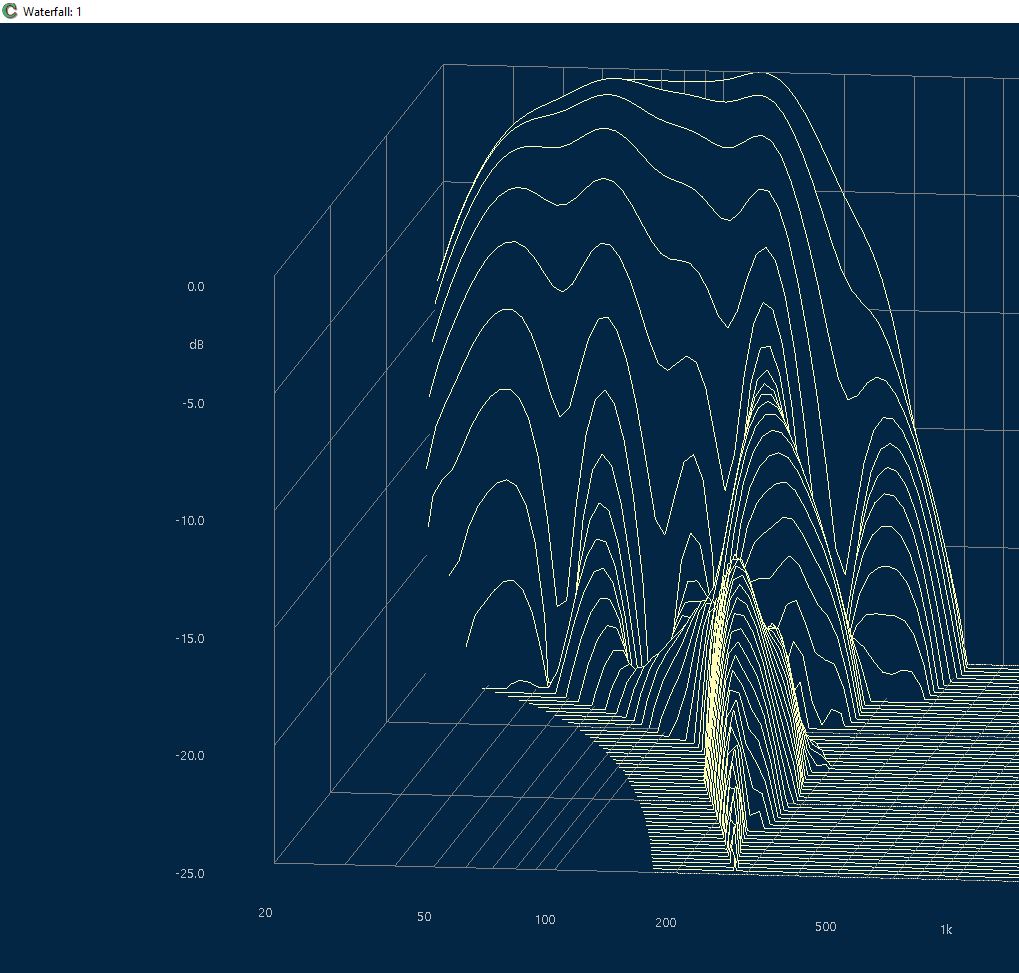Click the 50 Hz frequency label
The height and width of the screenshot is (973, 1019).
424,916
